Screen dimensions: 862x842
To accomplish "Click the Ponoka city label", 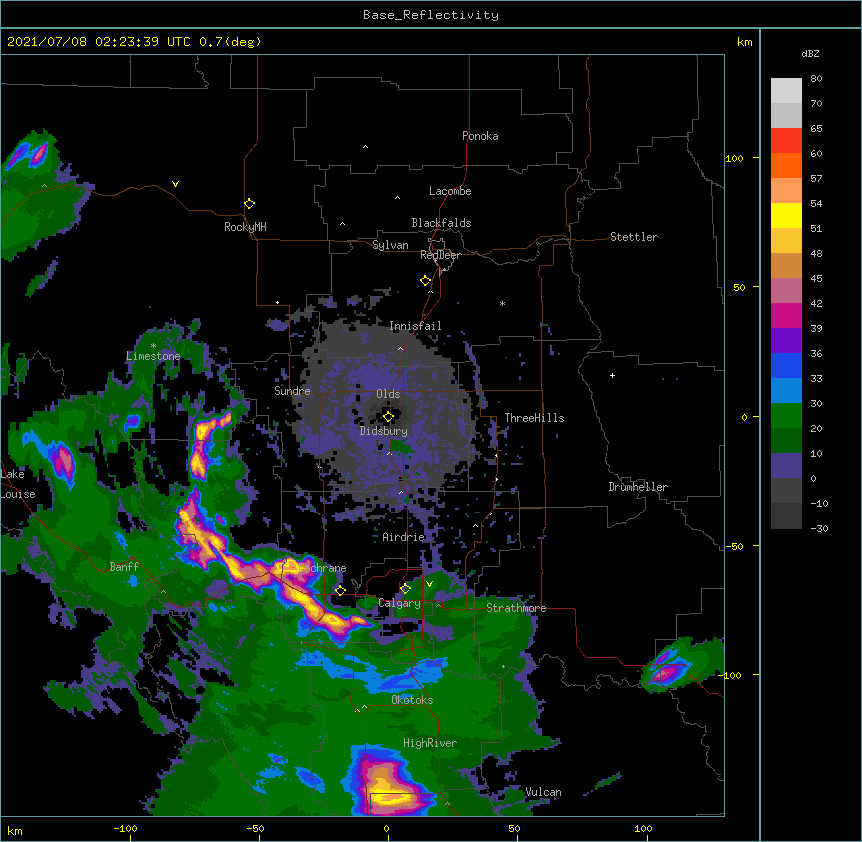I will pos(480,136).
